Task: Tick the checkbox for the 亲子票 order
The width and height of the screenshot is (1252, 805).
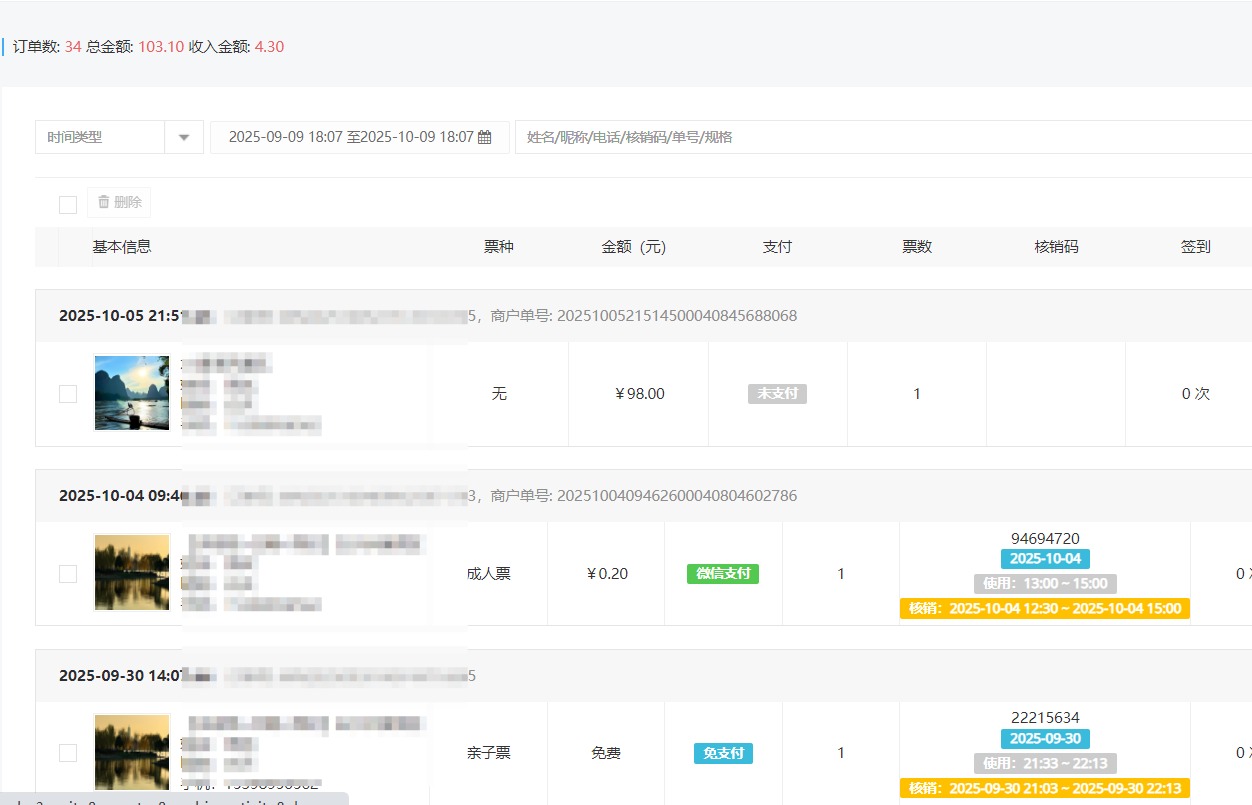Action: pos(68,753)
